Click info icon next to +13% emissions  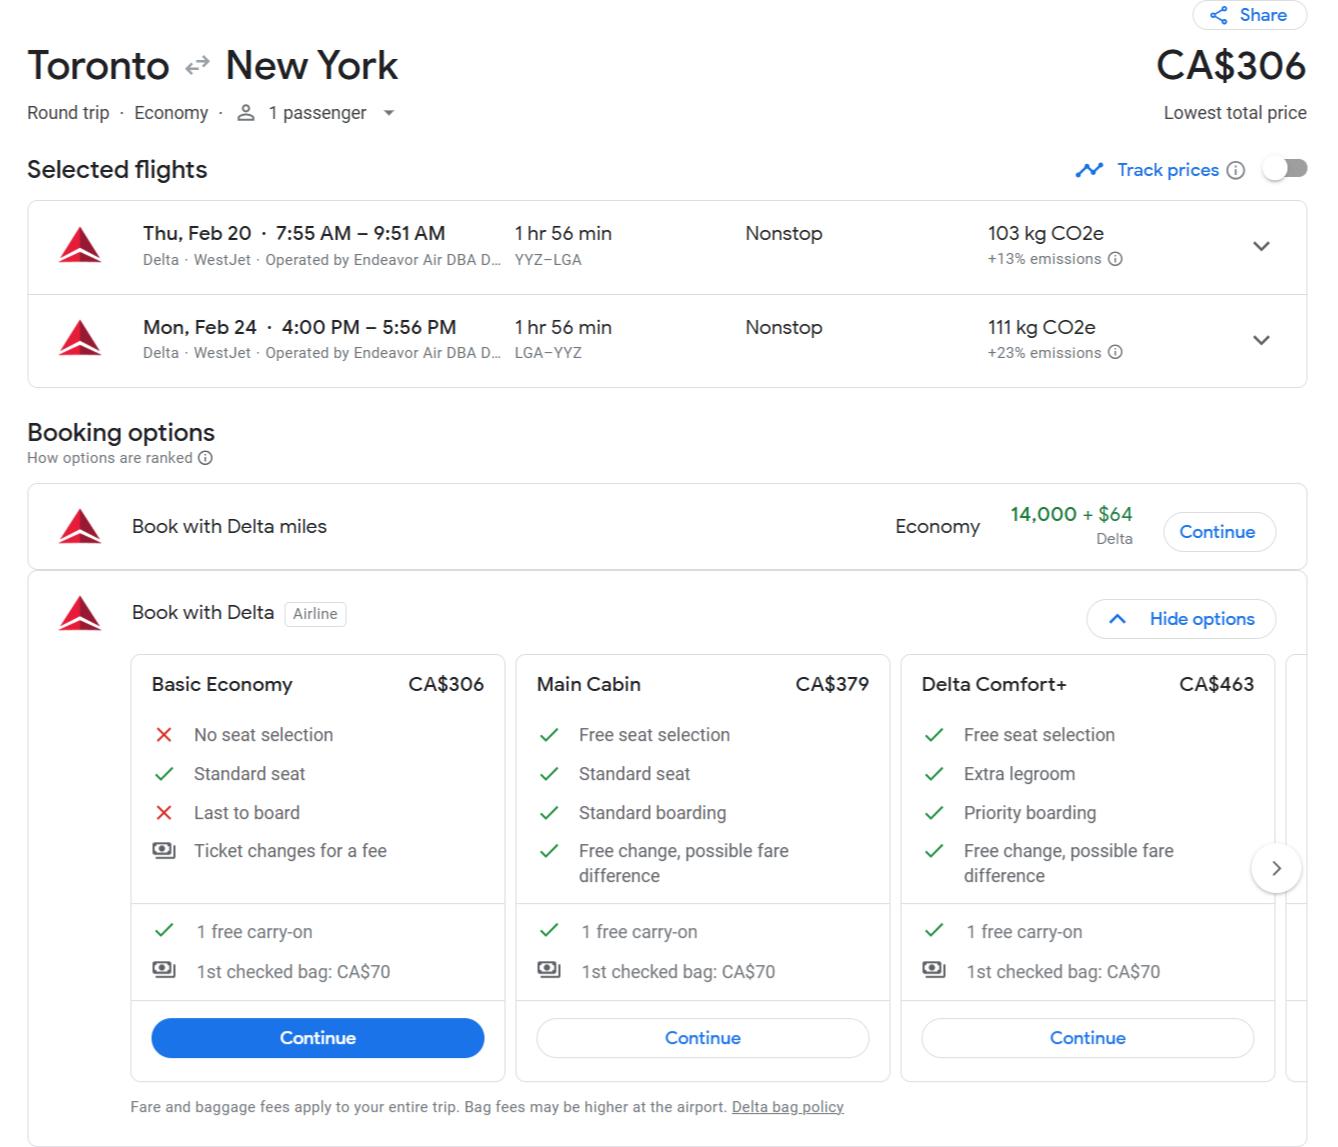tap(1115, 259)
